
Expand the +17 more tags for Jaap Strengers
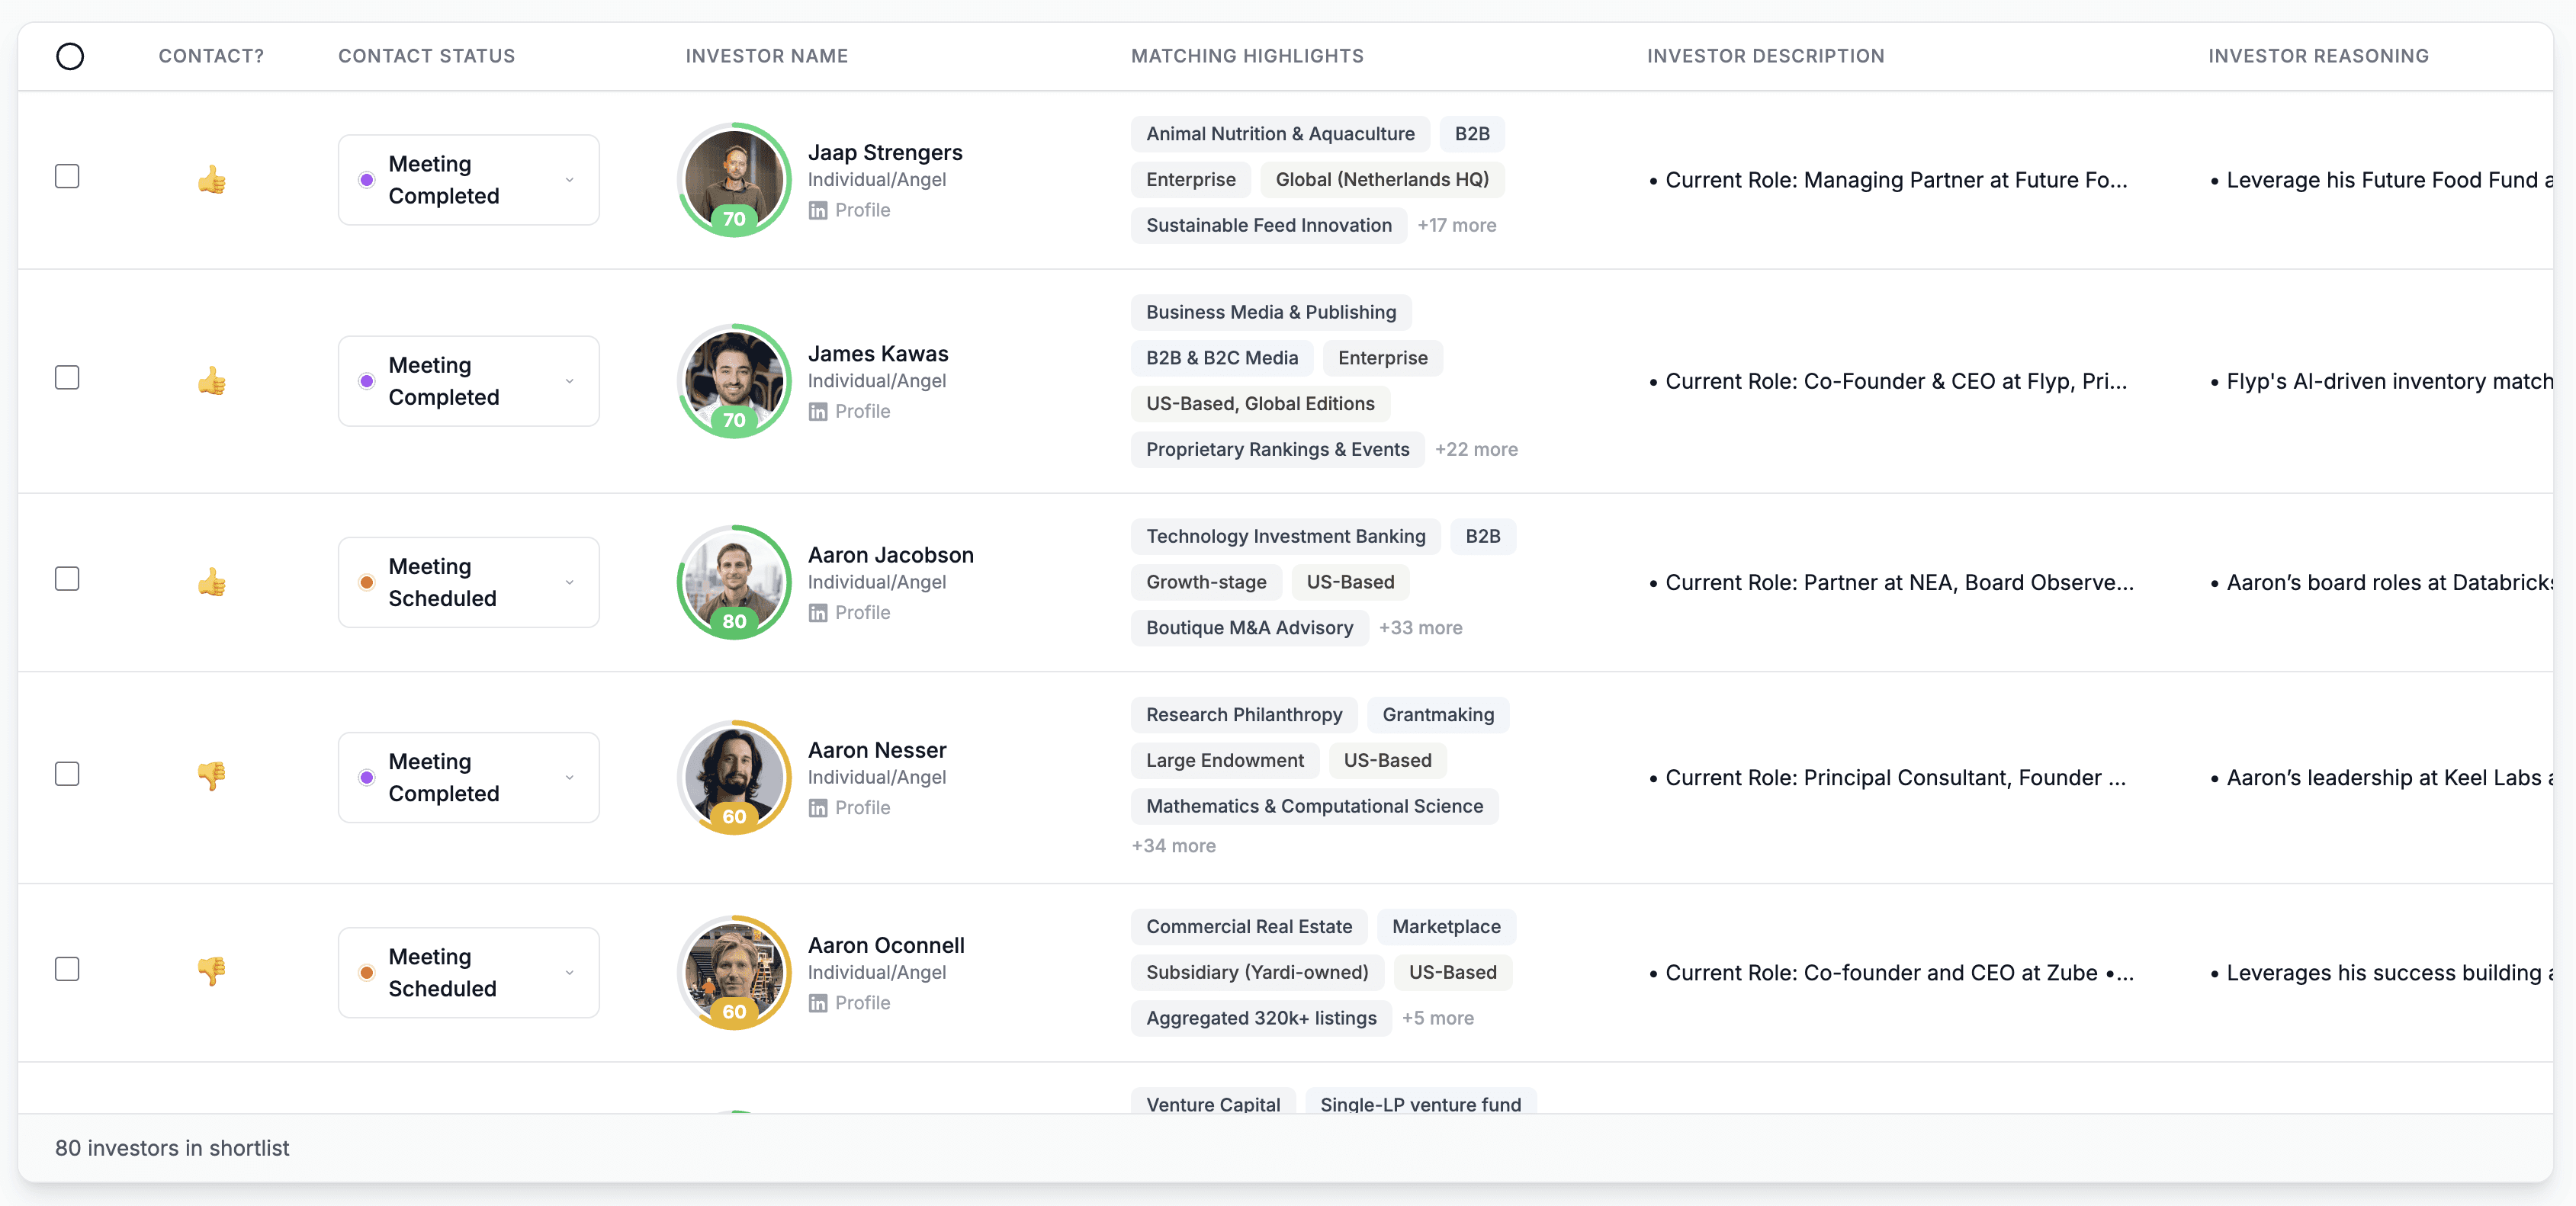(1457, 225)
